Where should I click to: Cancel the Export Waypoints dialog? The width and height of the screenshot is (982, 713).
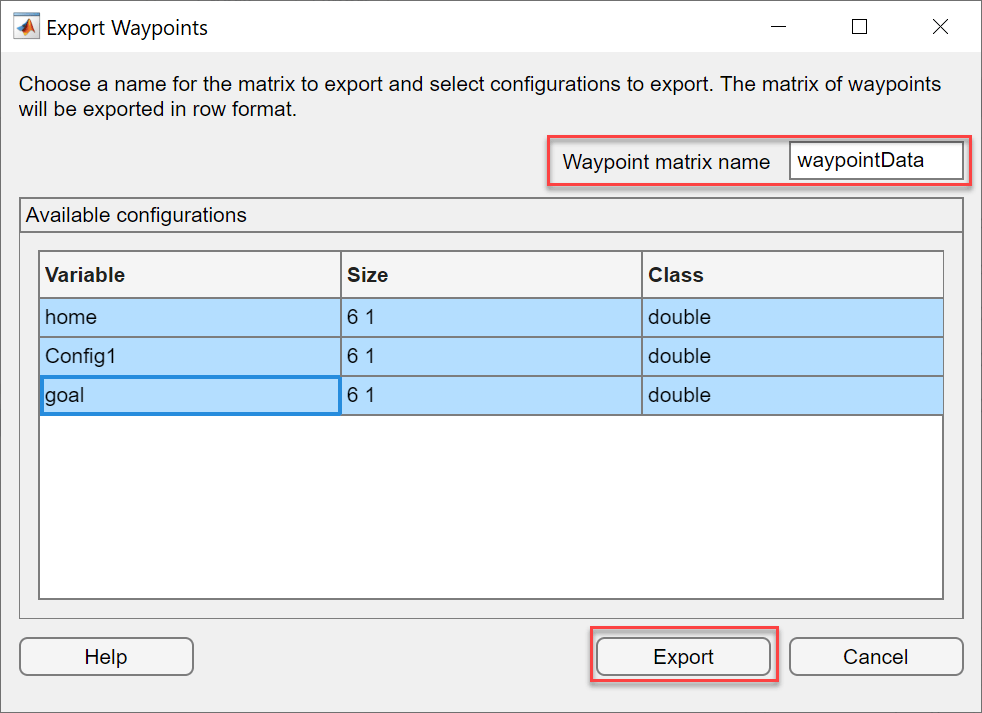point(875,657)
